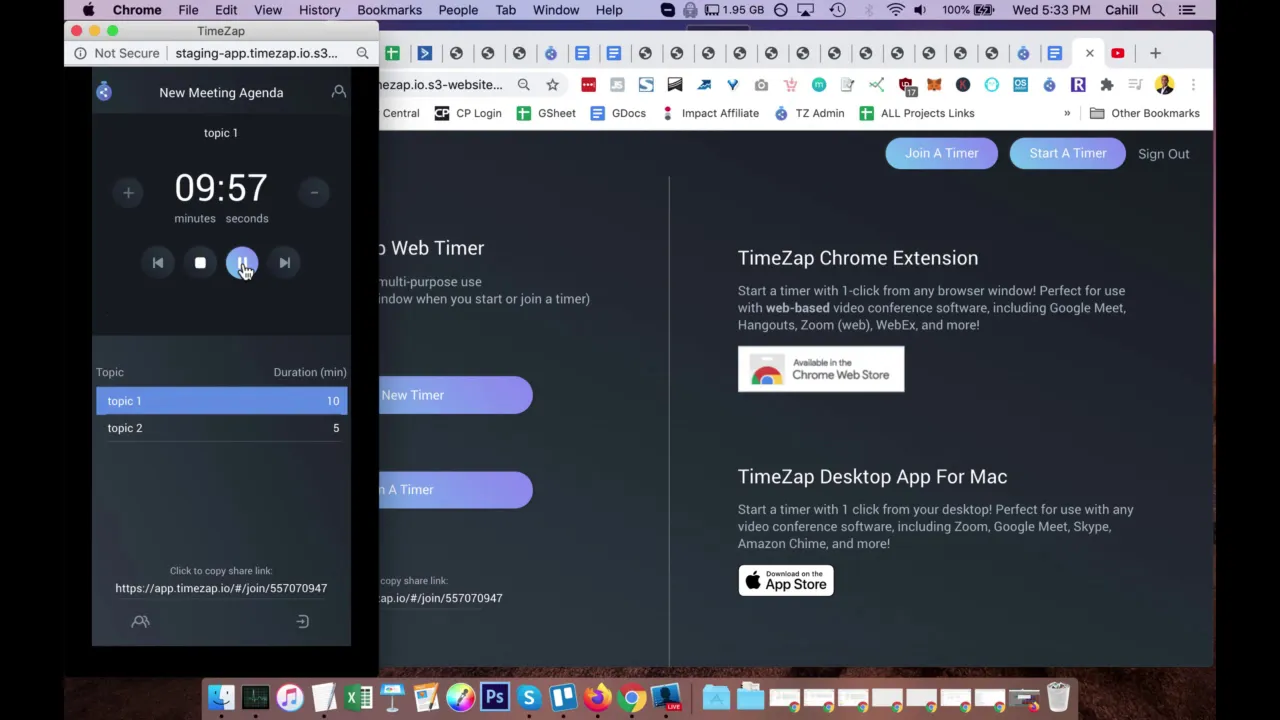Click the shopping cart extension icon

(790, 85)
